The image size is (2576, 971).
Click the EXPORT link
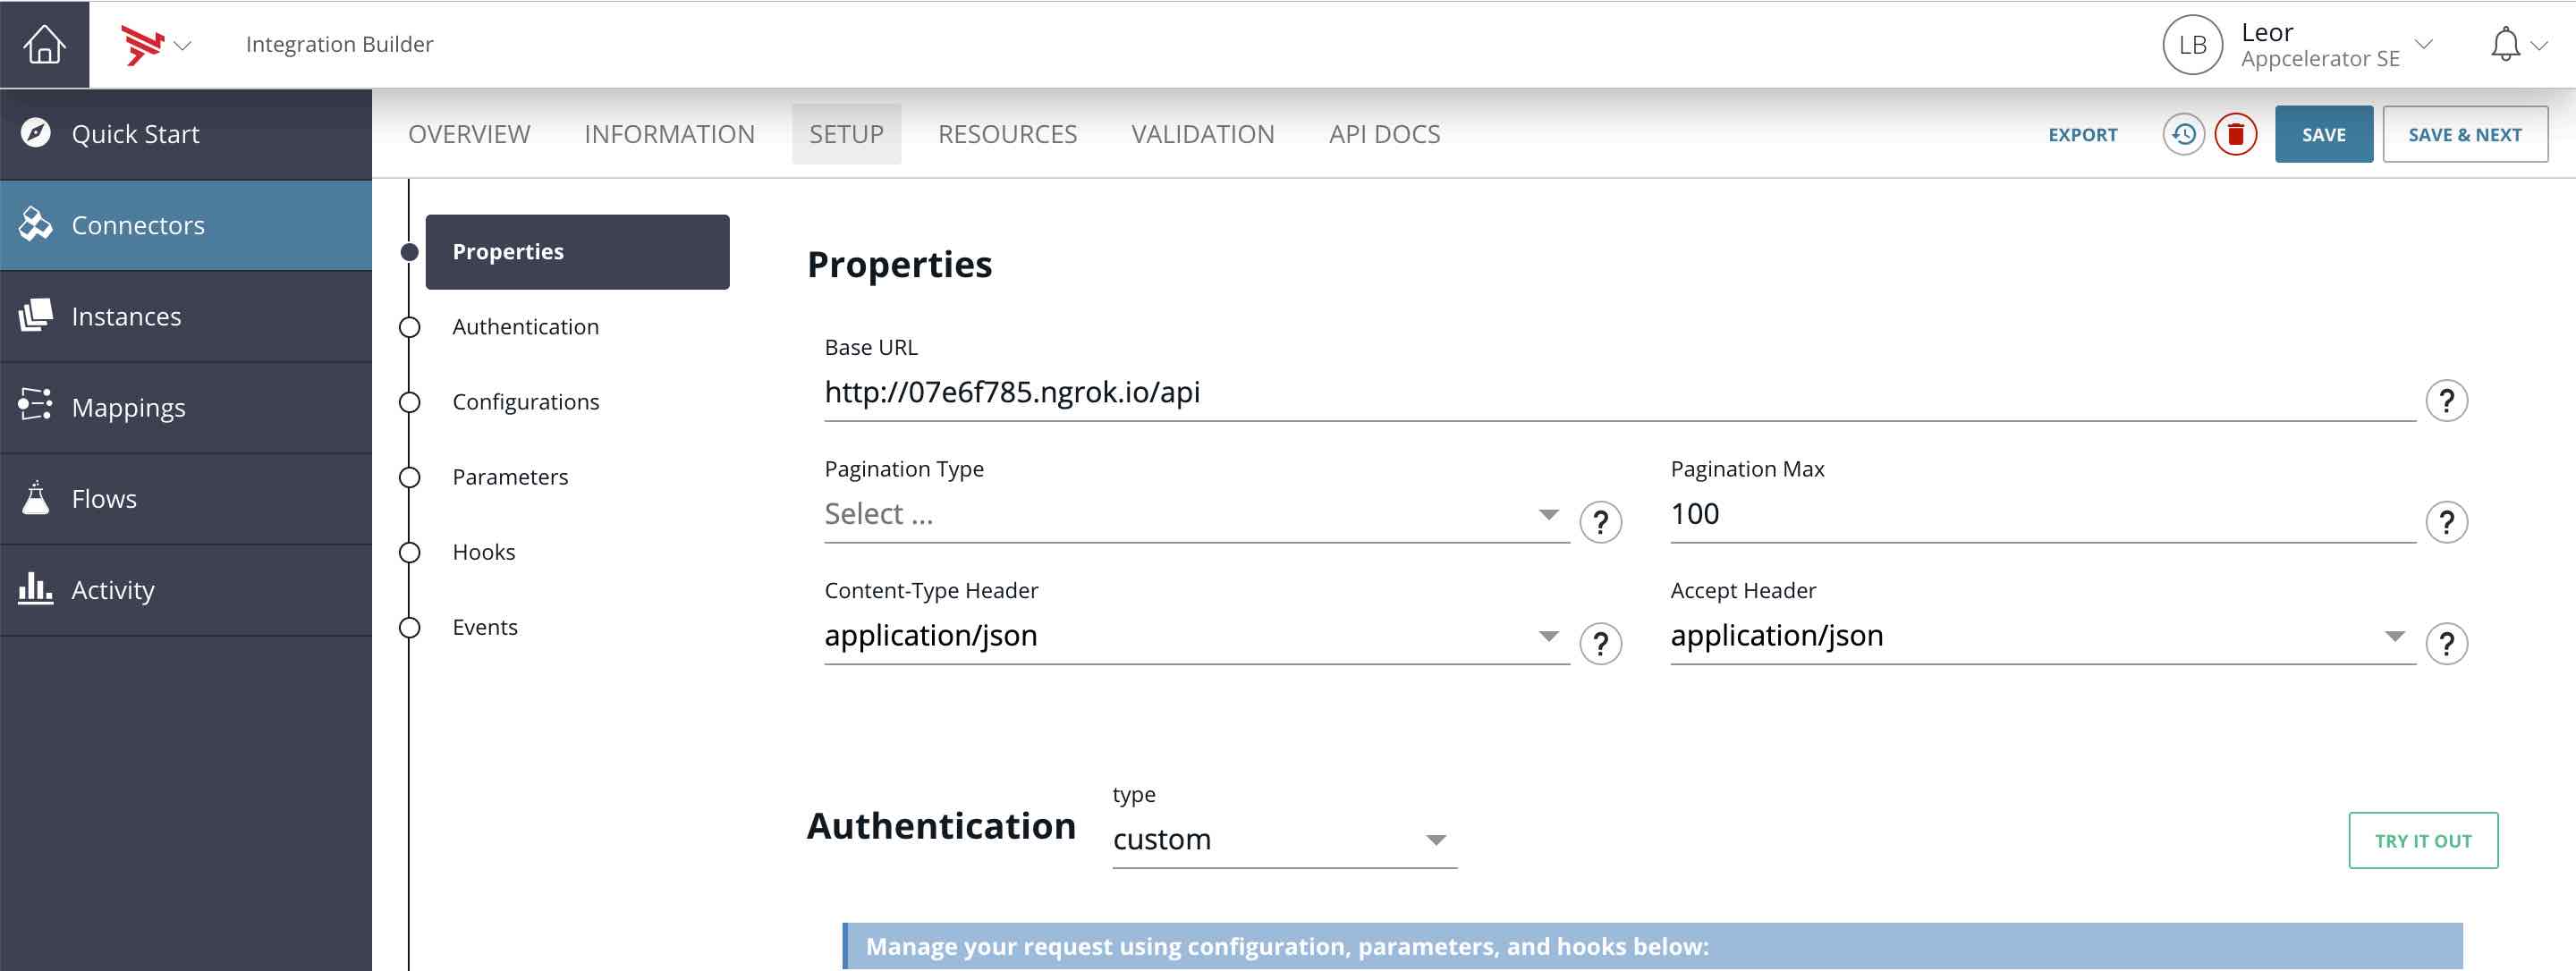point(2082,135)
